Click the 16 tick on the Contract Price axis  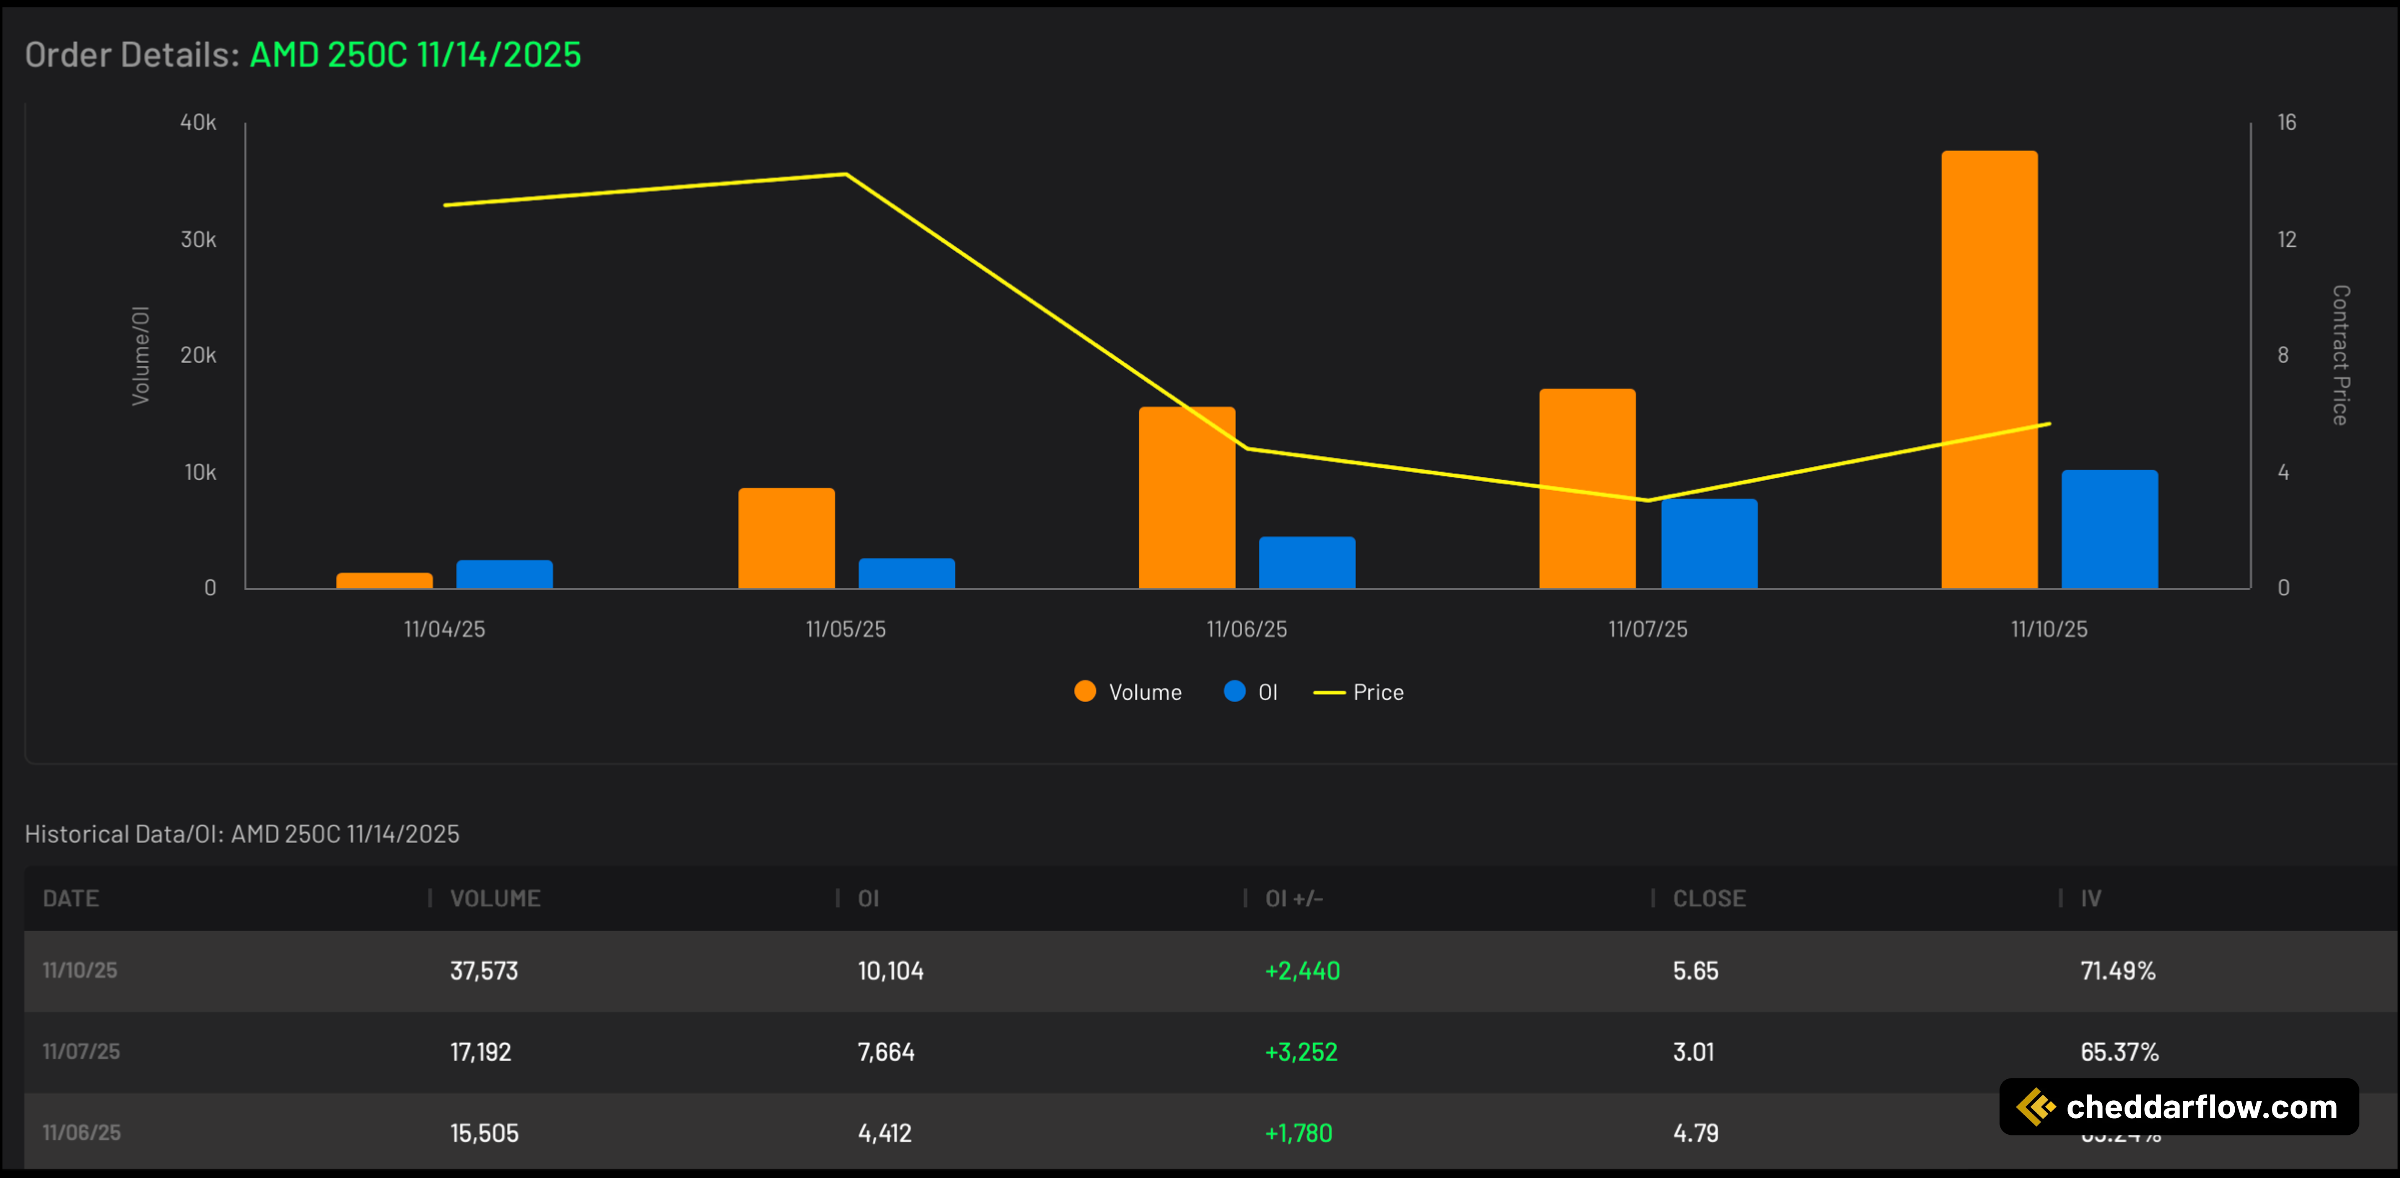pyautogui.click(x=2287, y=122)
